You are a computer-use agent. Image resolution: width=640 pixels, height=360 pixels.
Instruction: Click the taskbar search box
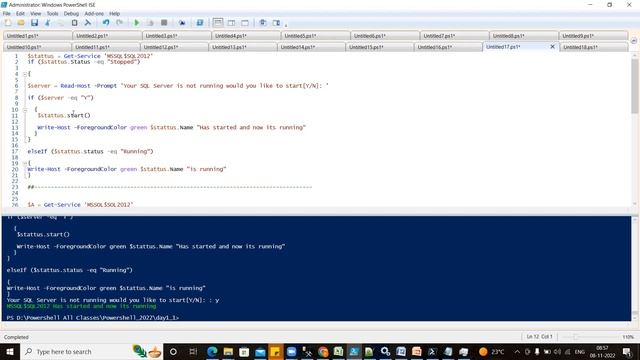(91, 351)
